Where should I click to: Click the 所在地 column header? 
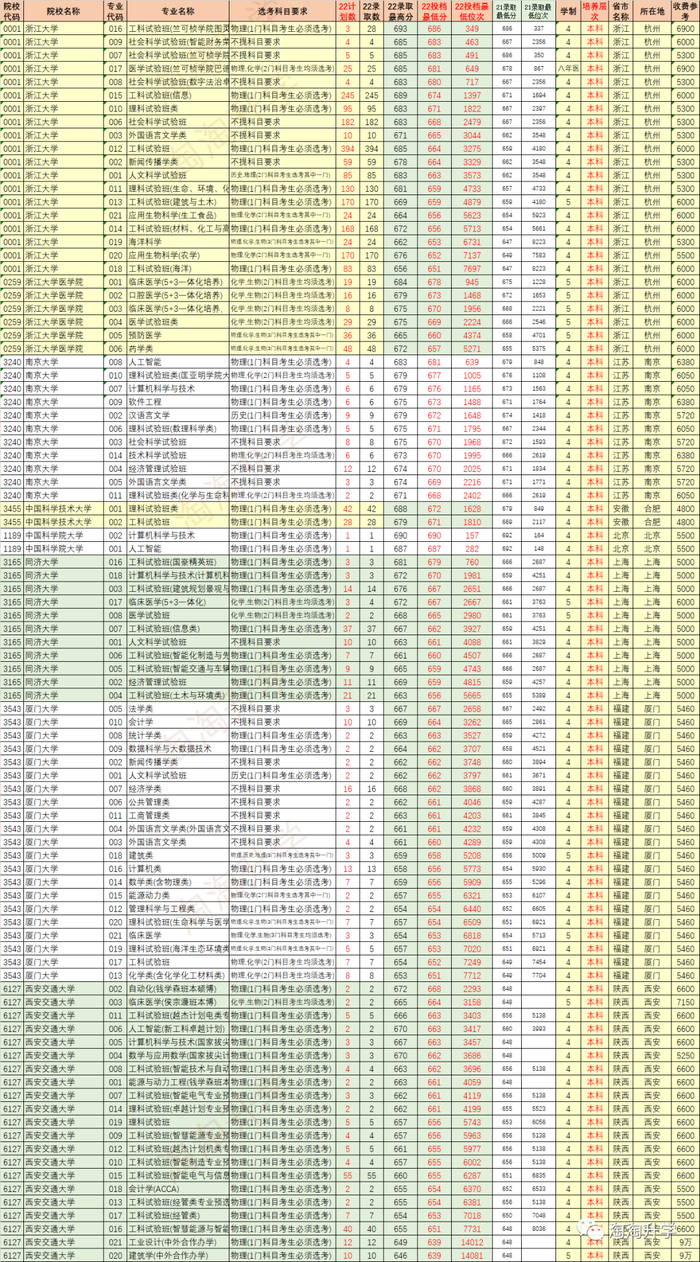pos(653,12)
